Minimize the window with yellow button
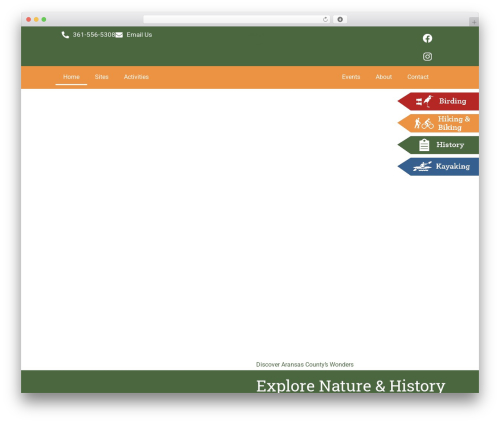This screenshot has width=500, height=423. pyautogui.click(x=36, y=19)
